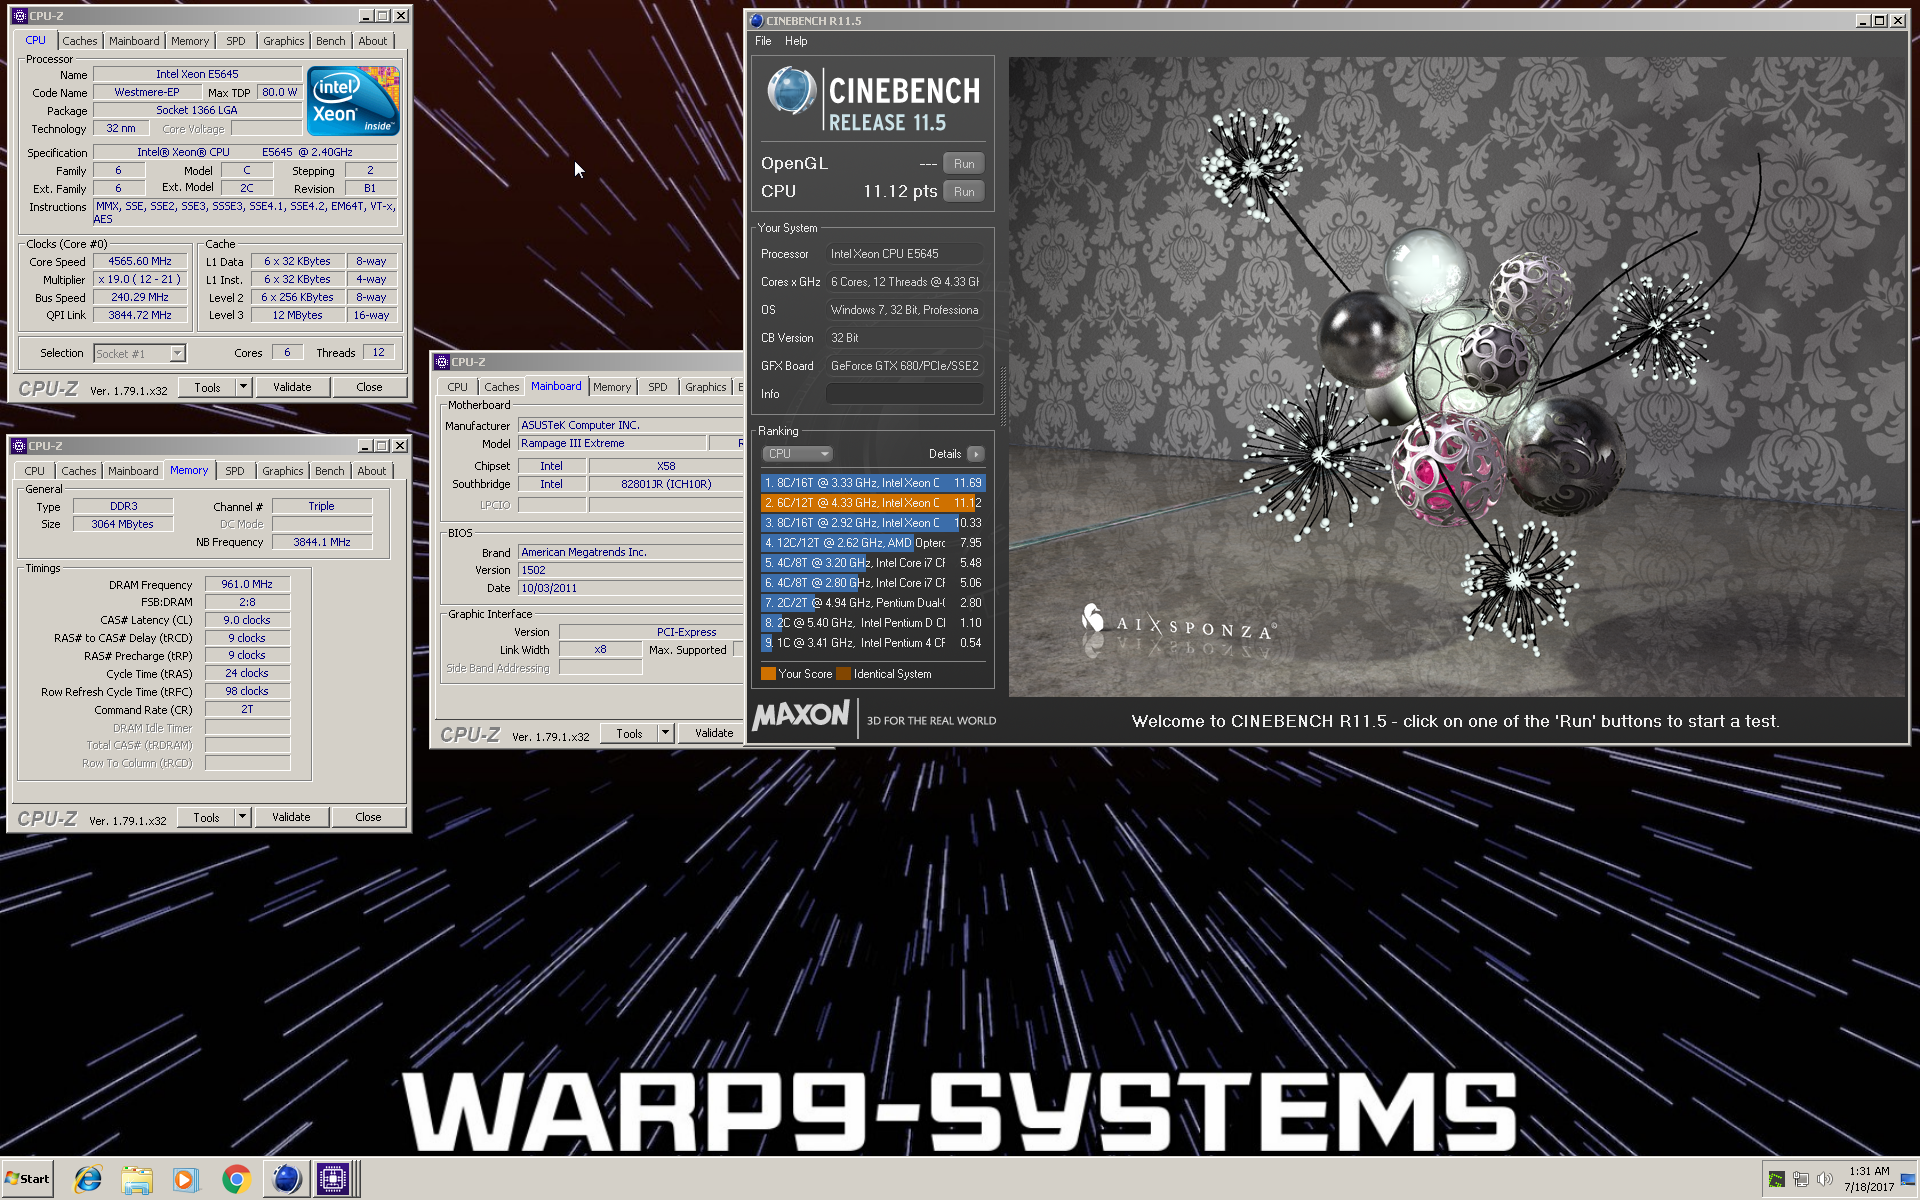Switch to Mainboard tab in top CPU-Z window
Viewport: 1920px width, 1200px height.
tap(134, 41)
